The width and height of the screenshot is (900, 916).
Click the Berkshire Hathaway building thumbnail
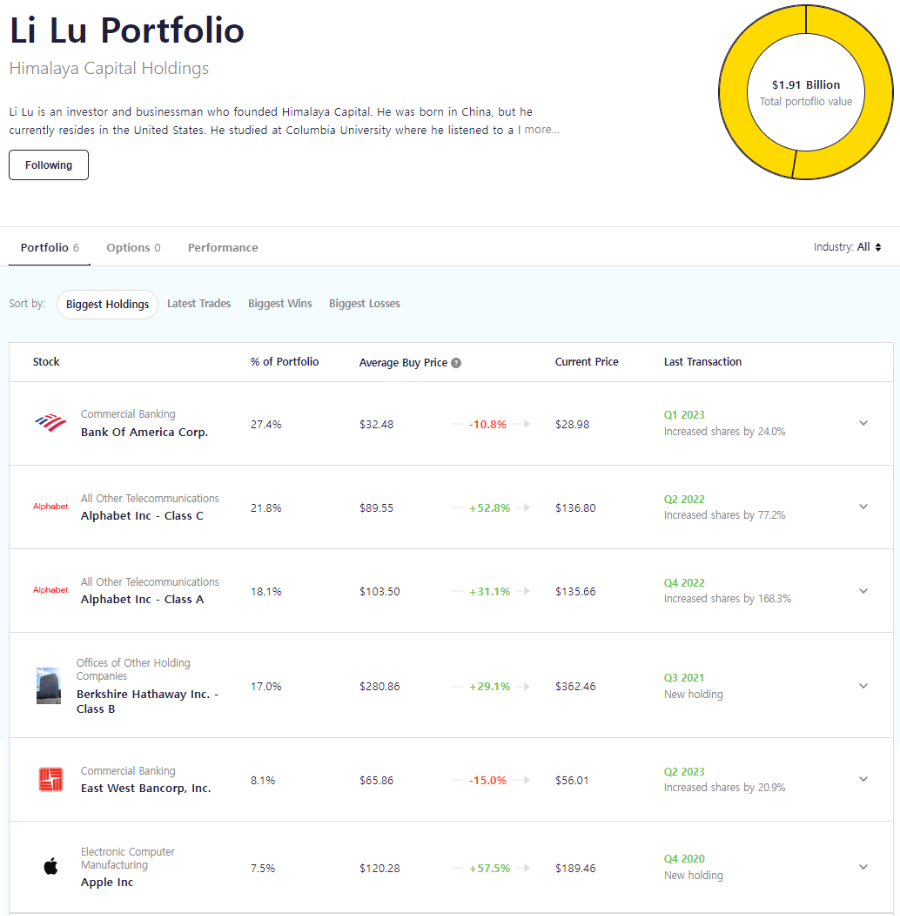pyautogui.click(x=48, y=686)
